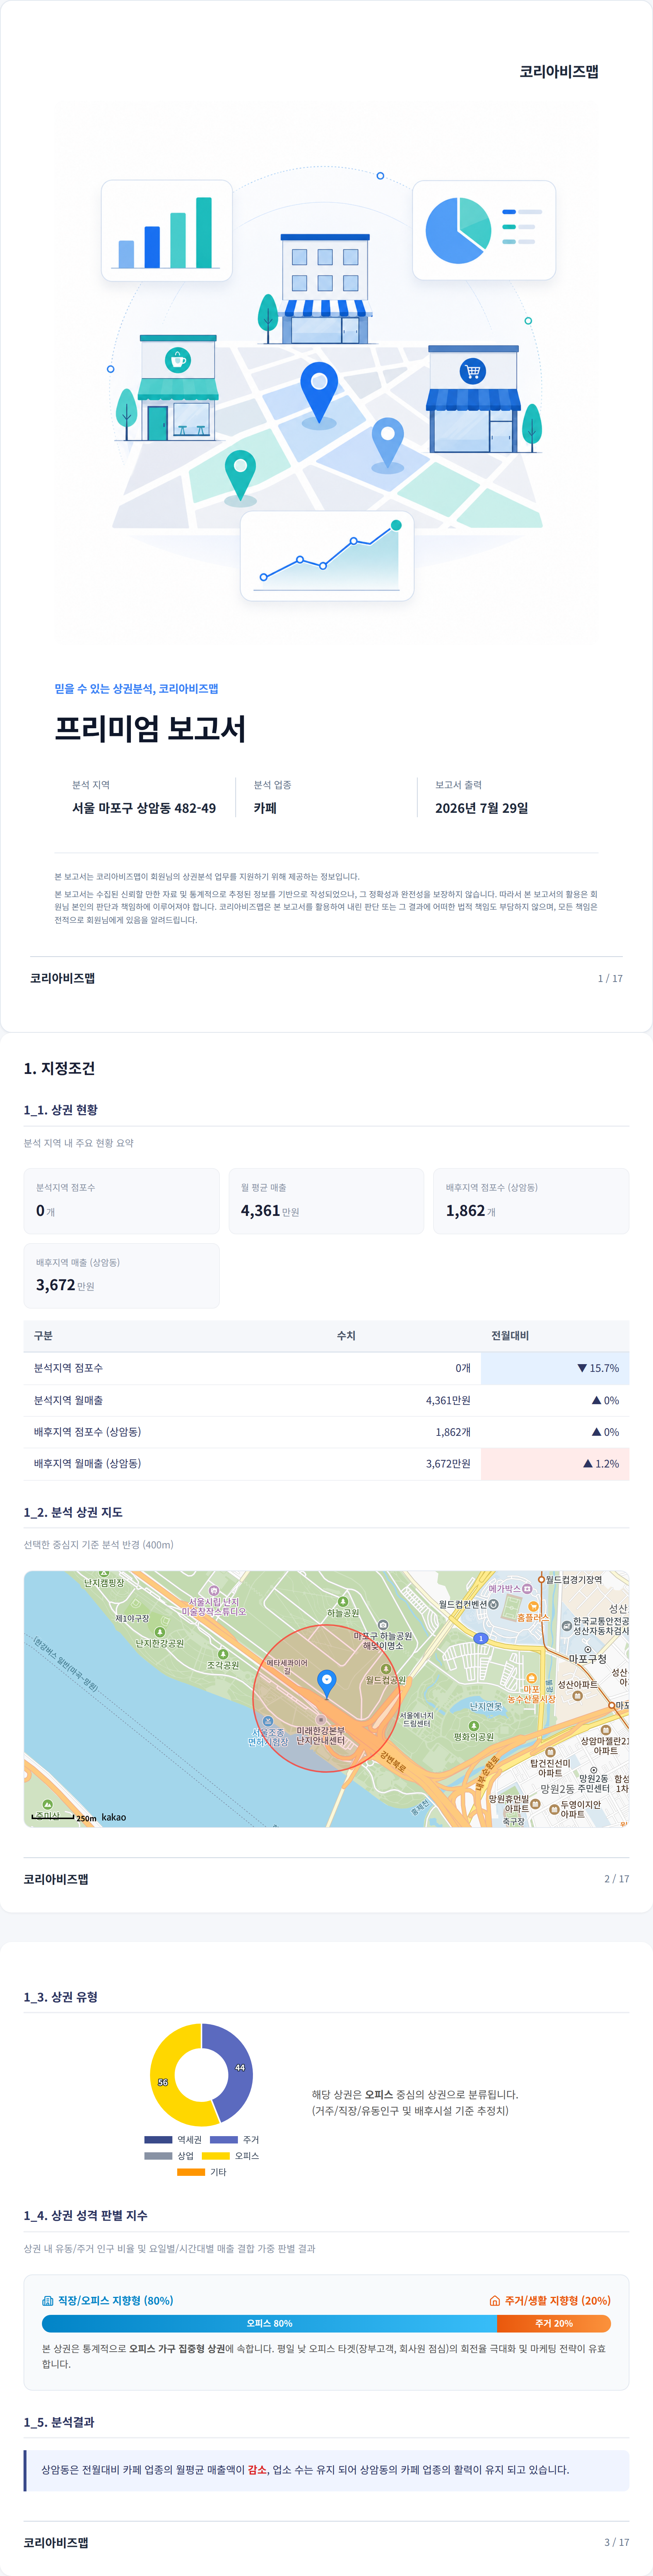653x2576 pixels.
Task: Click the 전월대비 column header
Action: [x=510, y=1336]
